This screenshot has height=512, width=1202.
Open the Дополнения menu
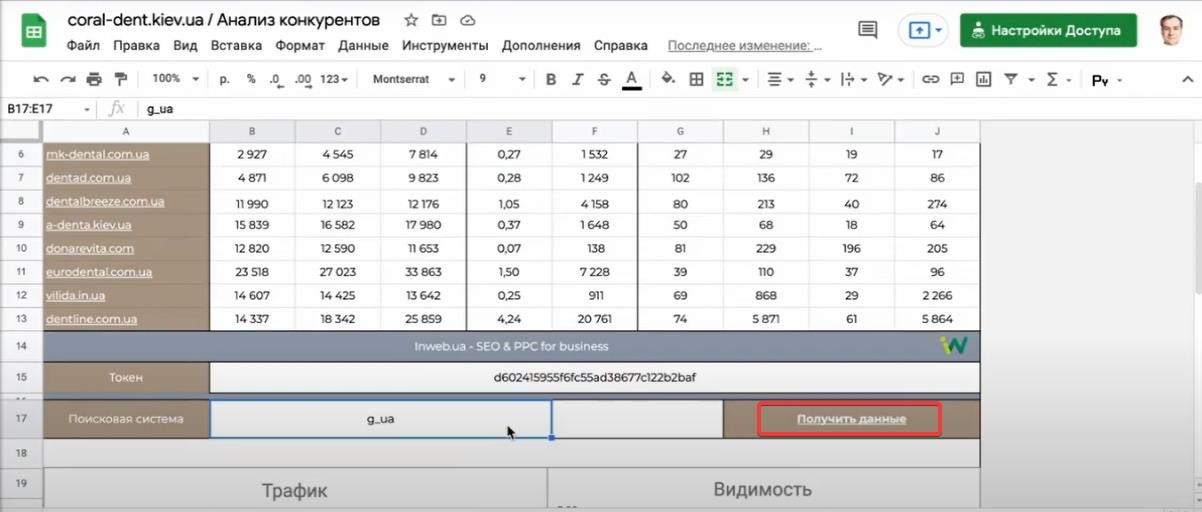coord(541,45)
